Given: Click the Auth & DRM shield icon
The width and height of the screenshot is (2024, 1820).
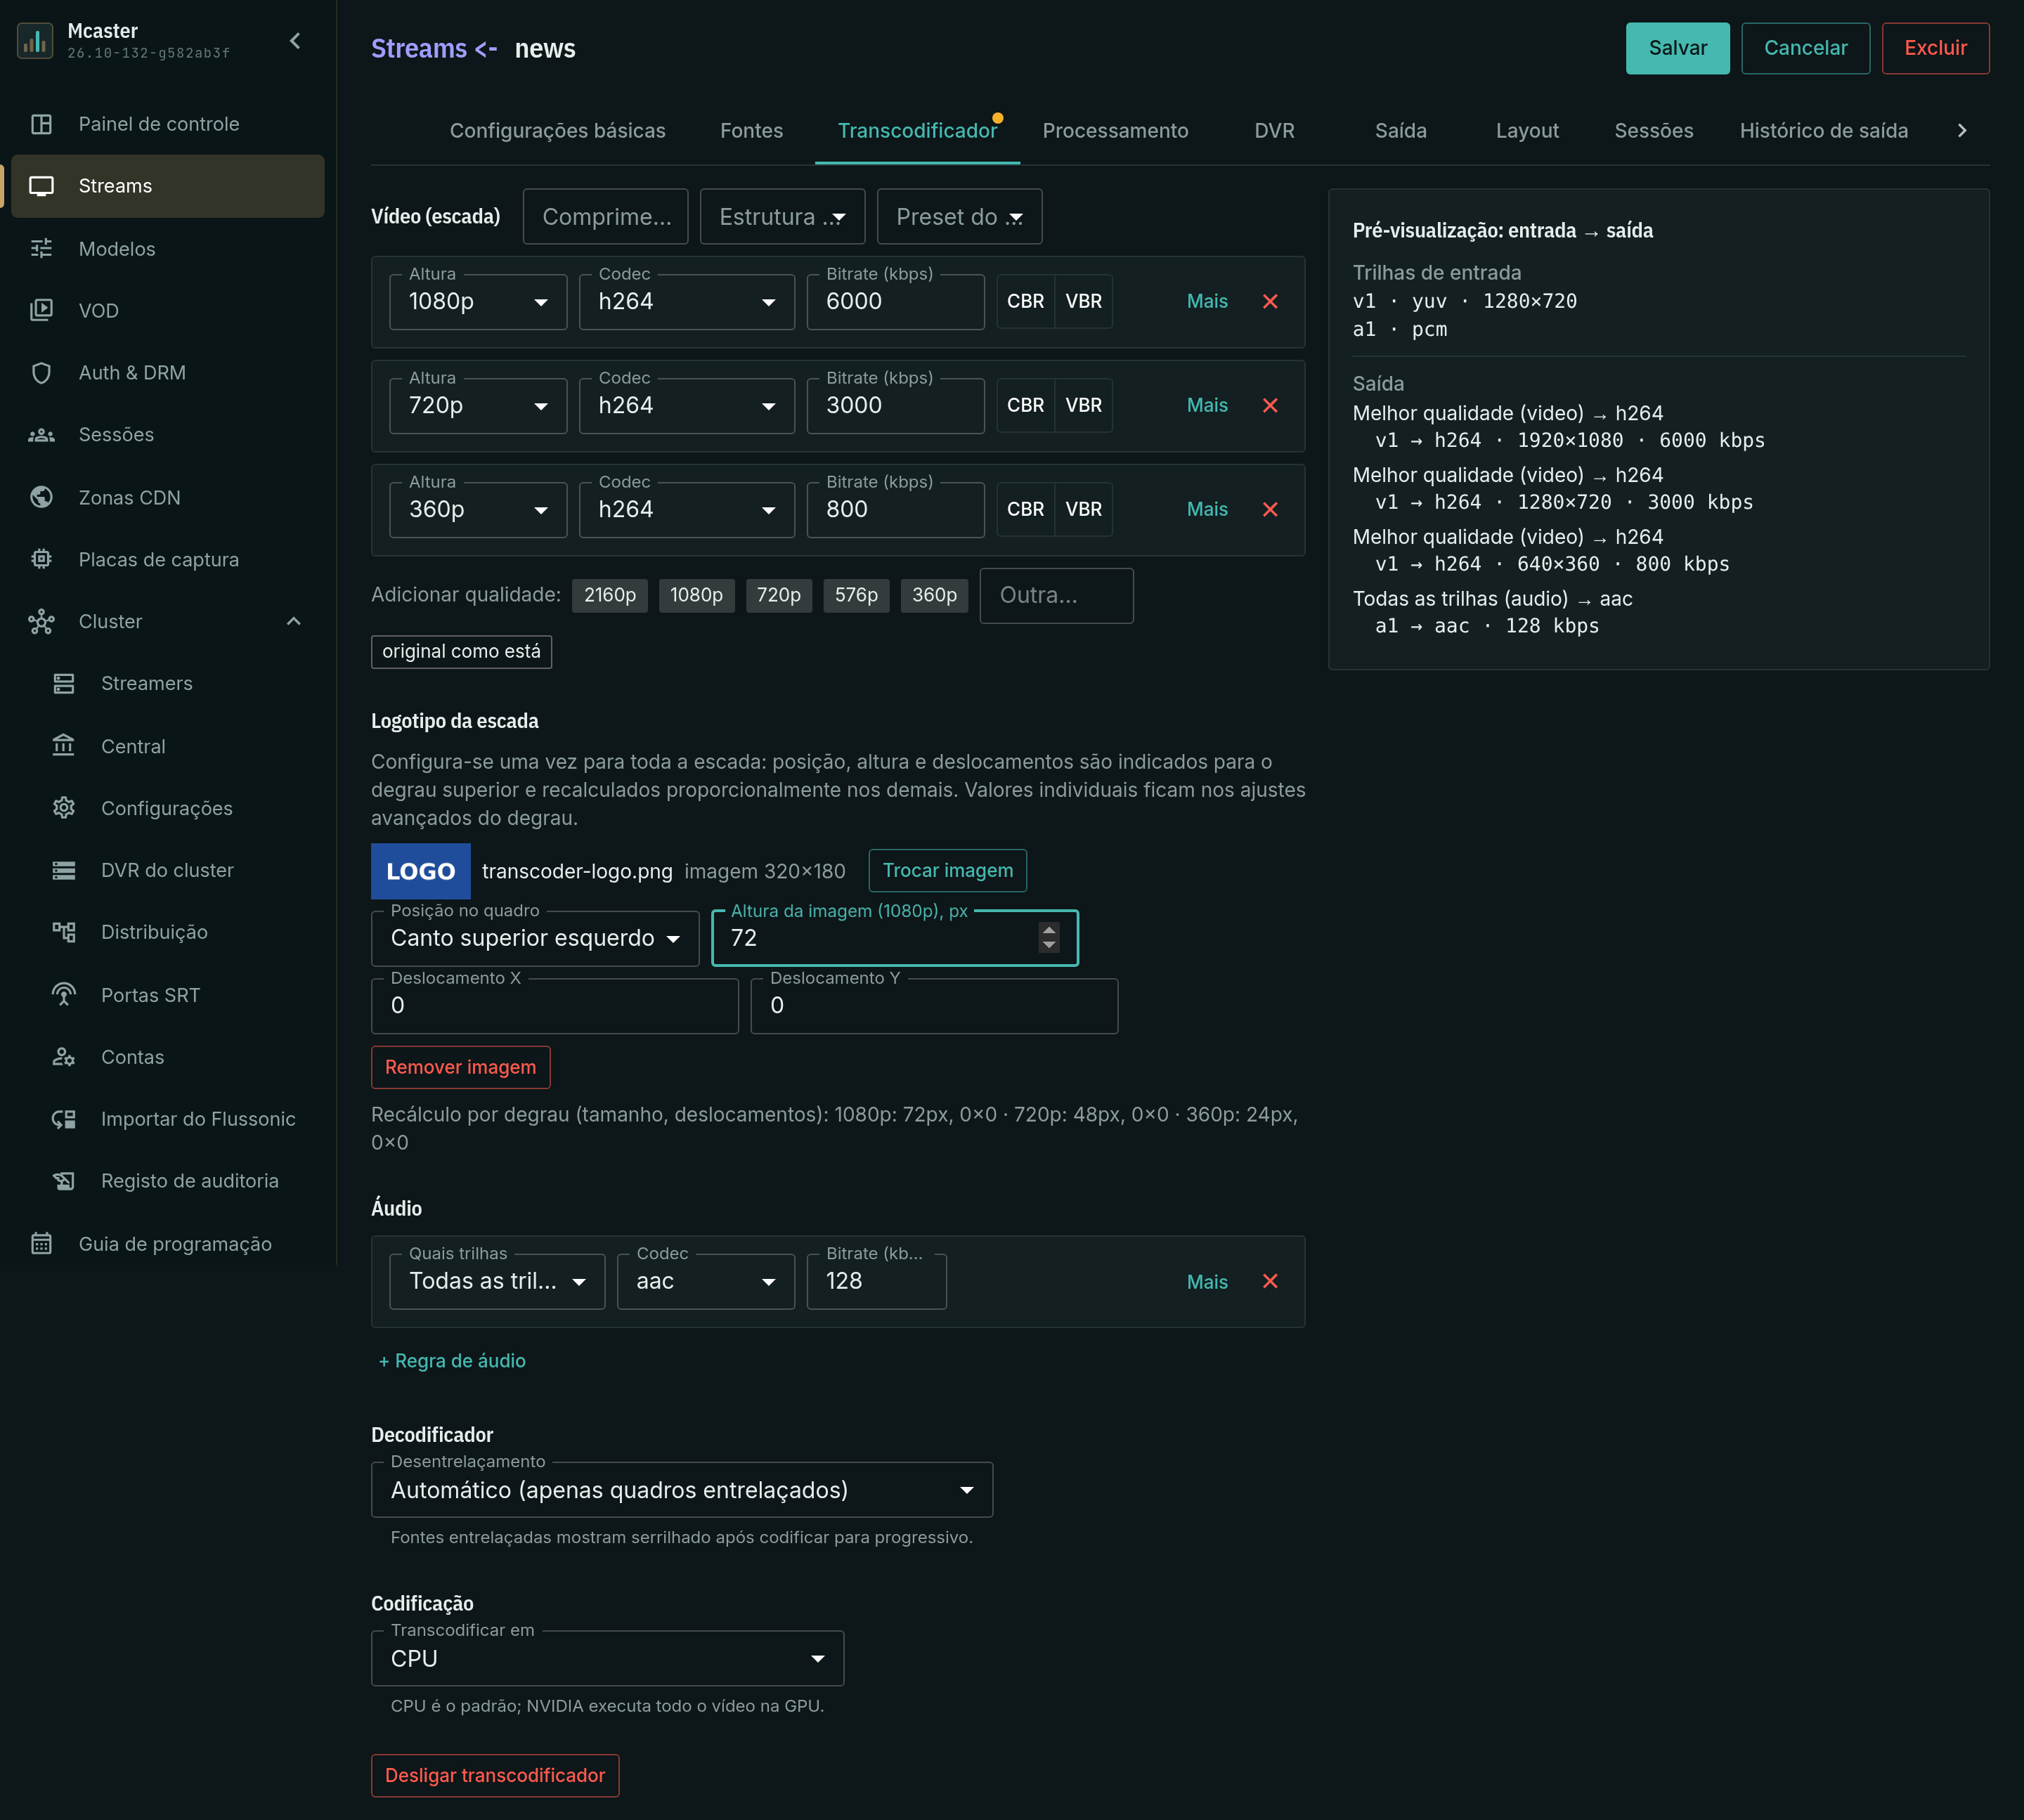Looking at the screenshot, I should pos(41,373).
